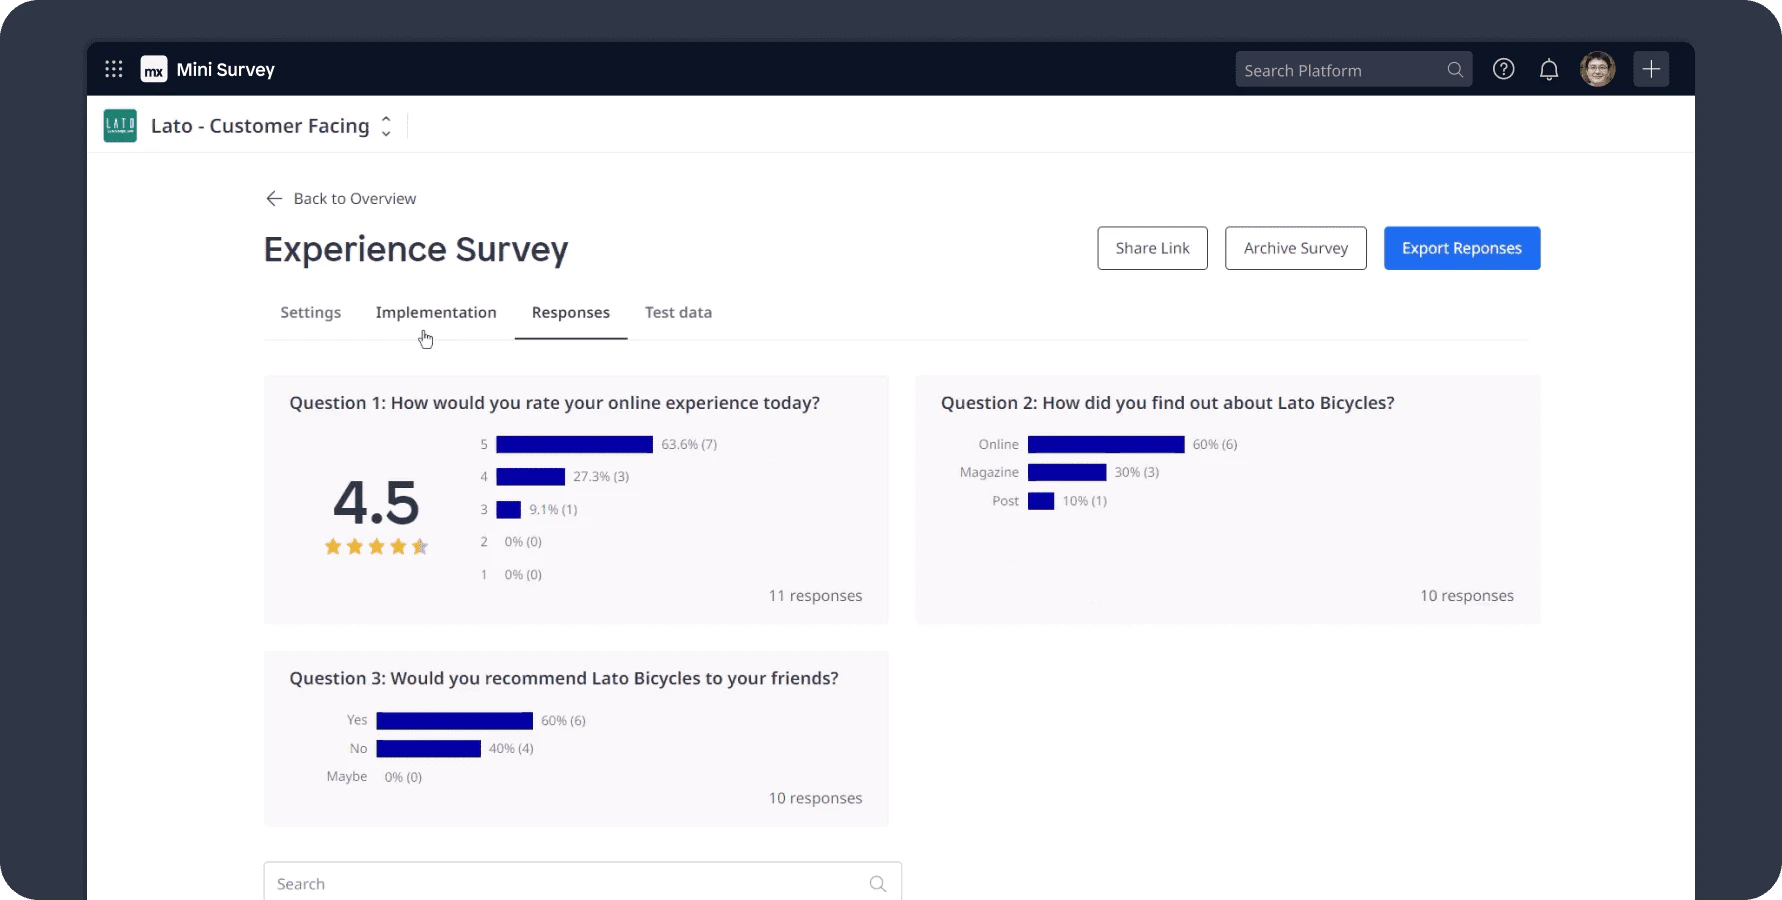Click Archive Survey
This screenshot has height=900, width=1782.
point(1295,248)
